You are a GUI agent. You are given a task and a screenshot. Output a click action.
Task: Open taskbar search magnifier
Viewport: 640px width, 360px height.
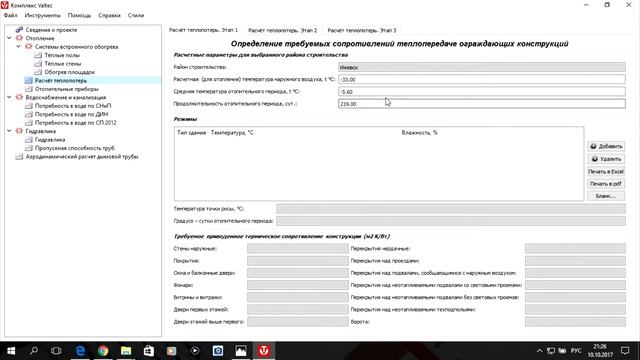[x=34, y=351]
